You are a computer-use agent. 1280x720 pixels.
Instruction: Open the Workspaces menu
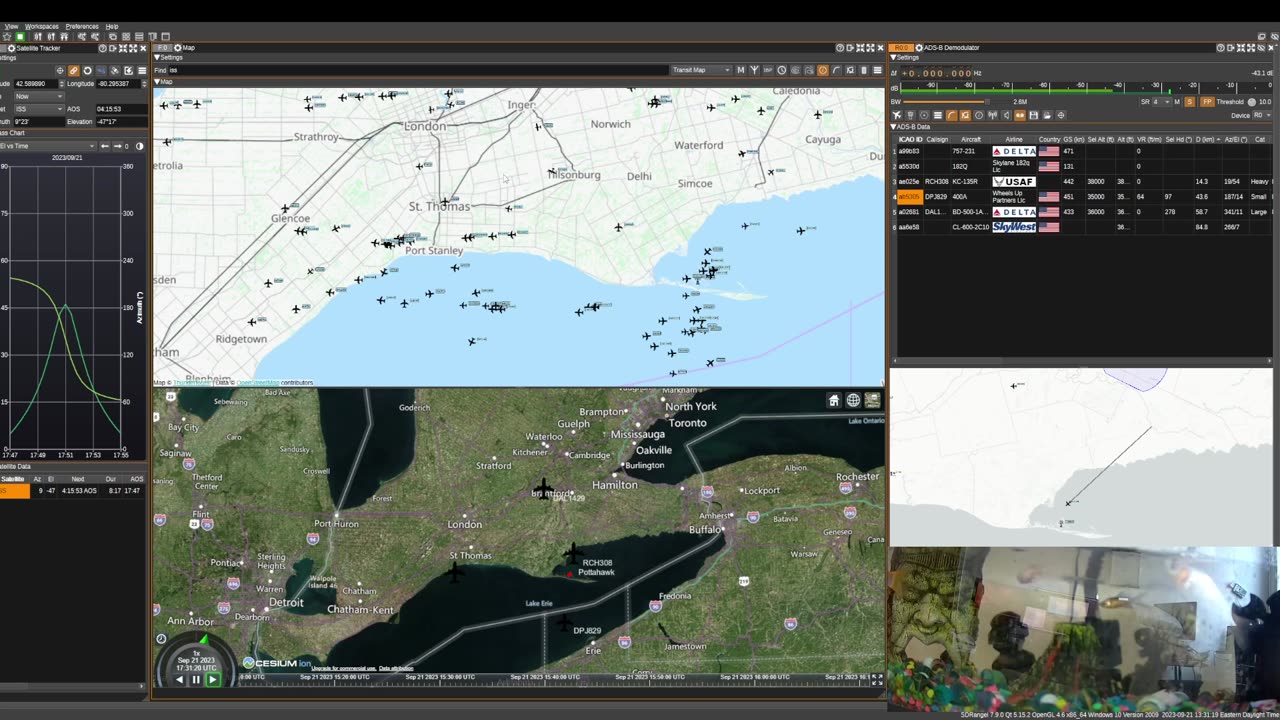42,26
